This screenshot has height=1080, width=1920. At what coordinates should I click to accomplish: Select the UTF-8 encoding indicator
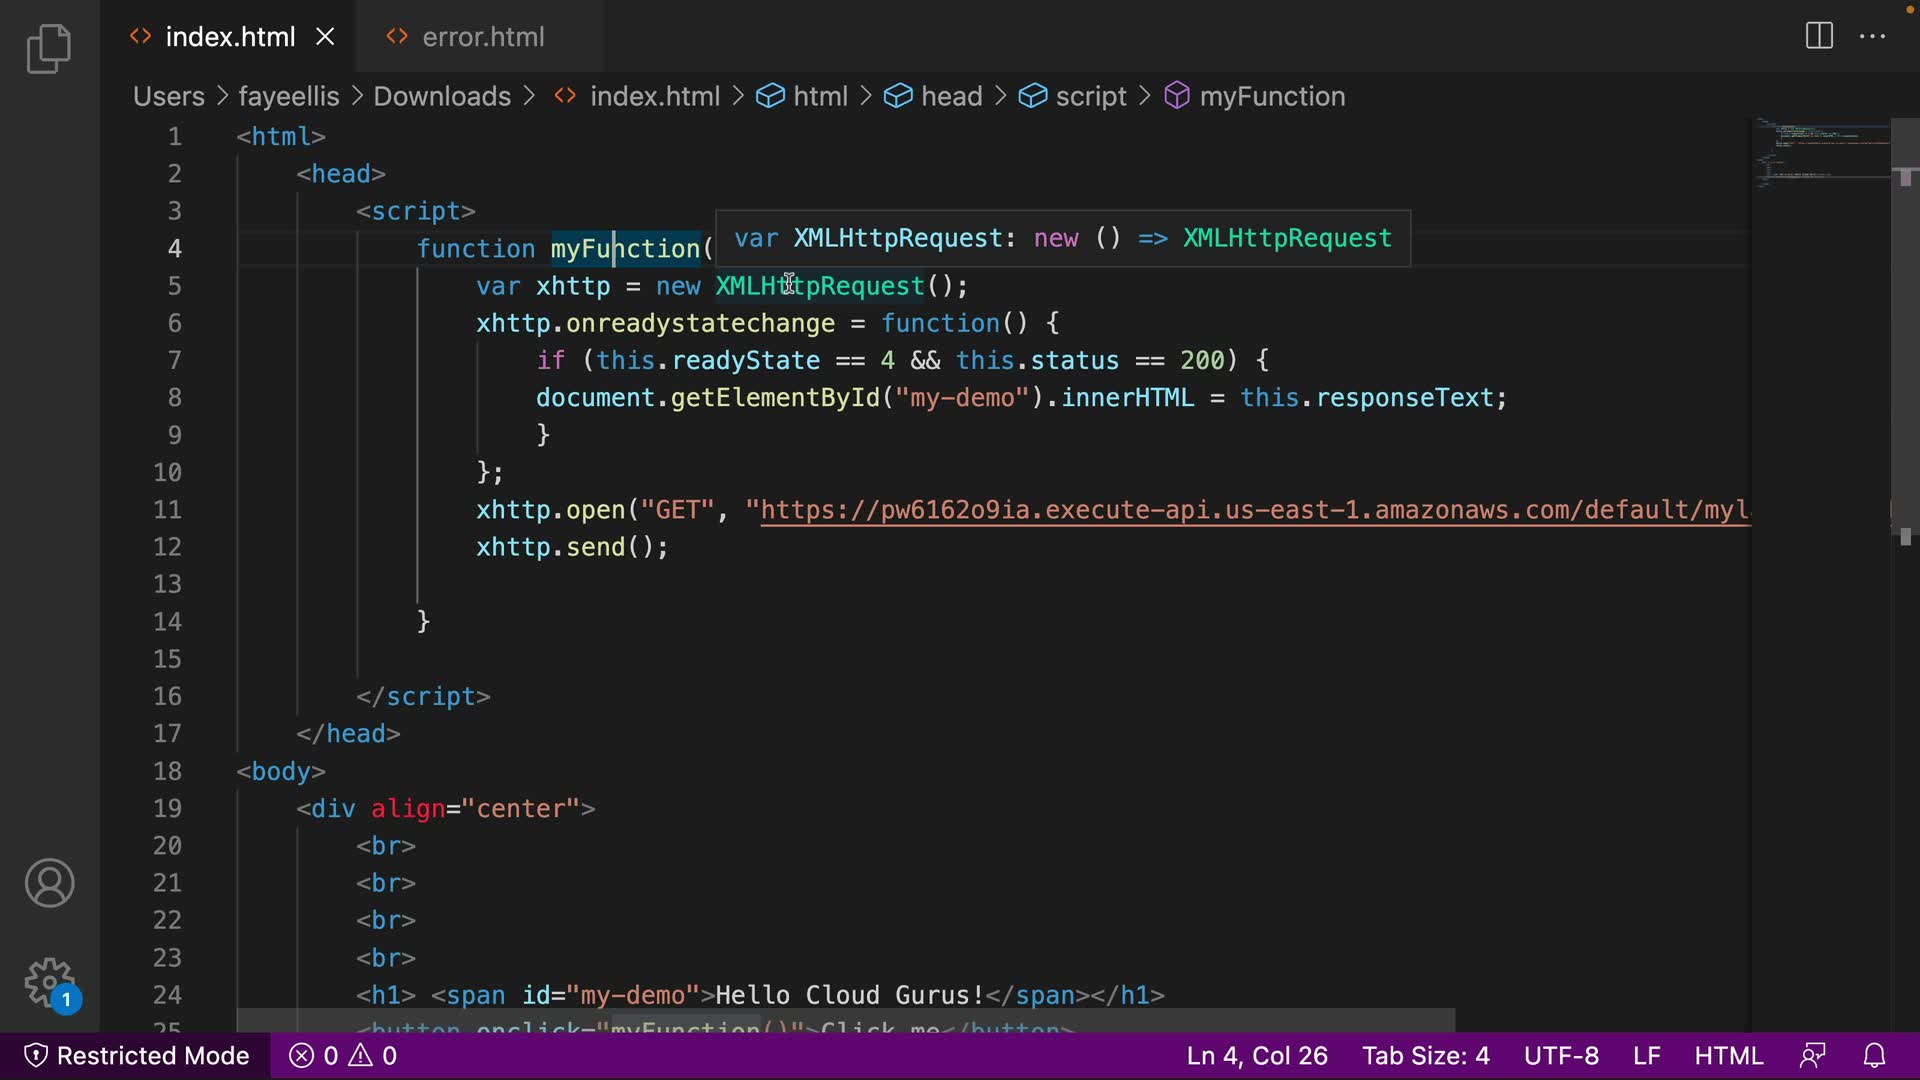(x=1560, y=1056)
